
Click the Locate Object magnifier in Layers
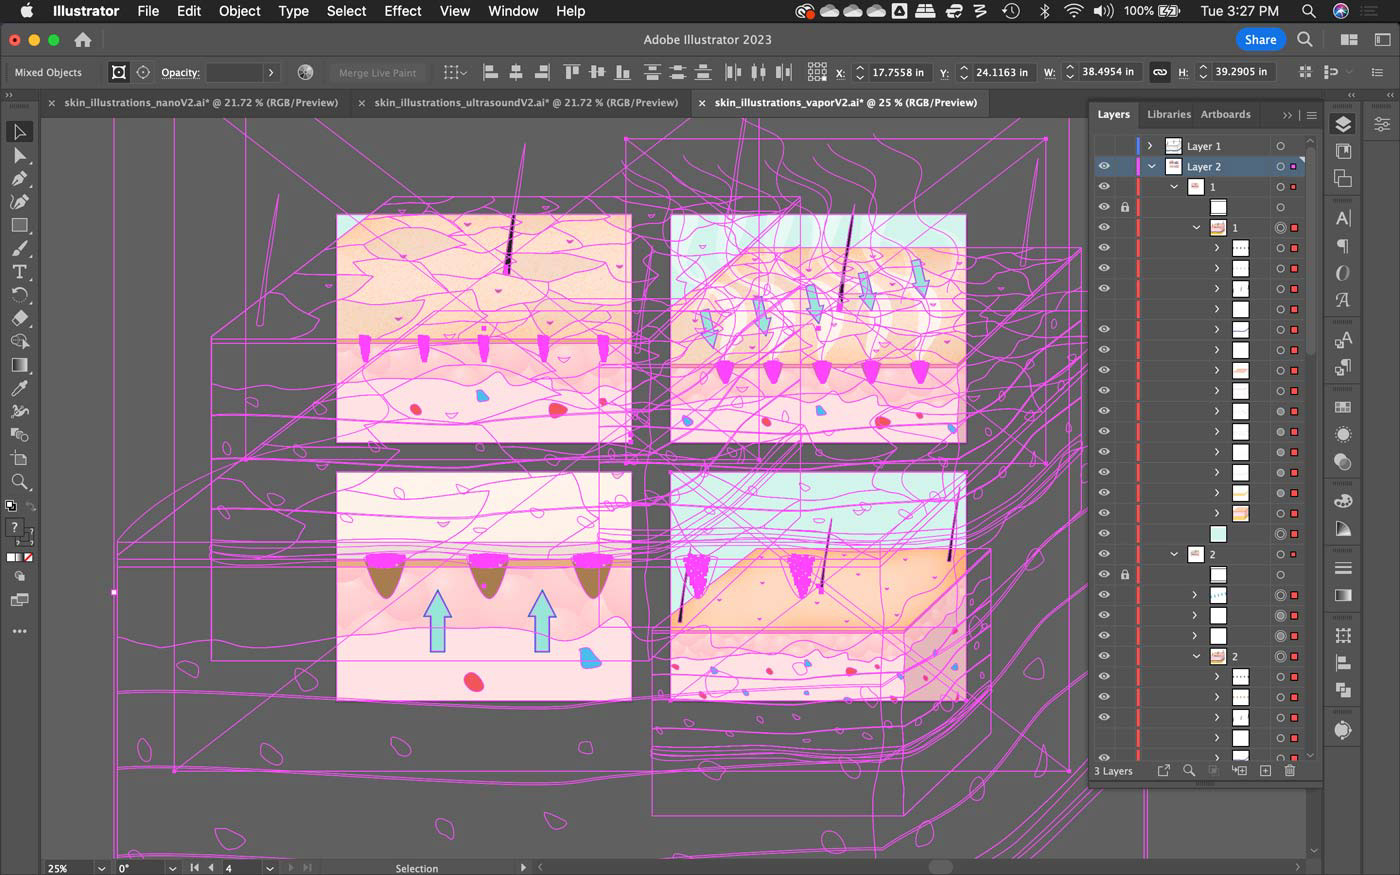tap(1189, 771)
